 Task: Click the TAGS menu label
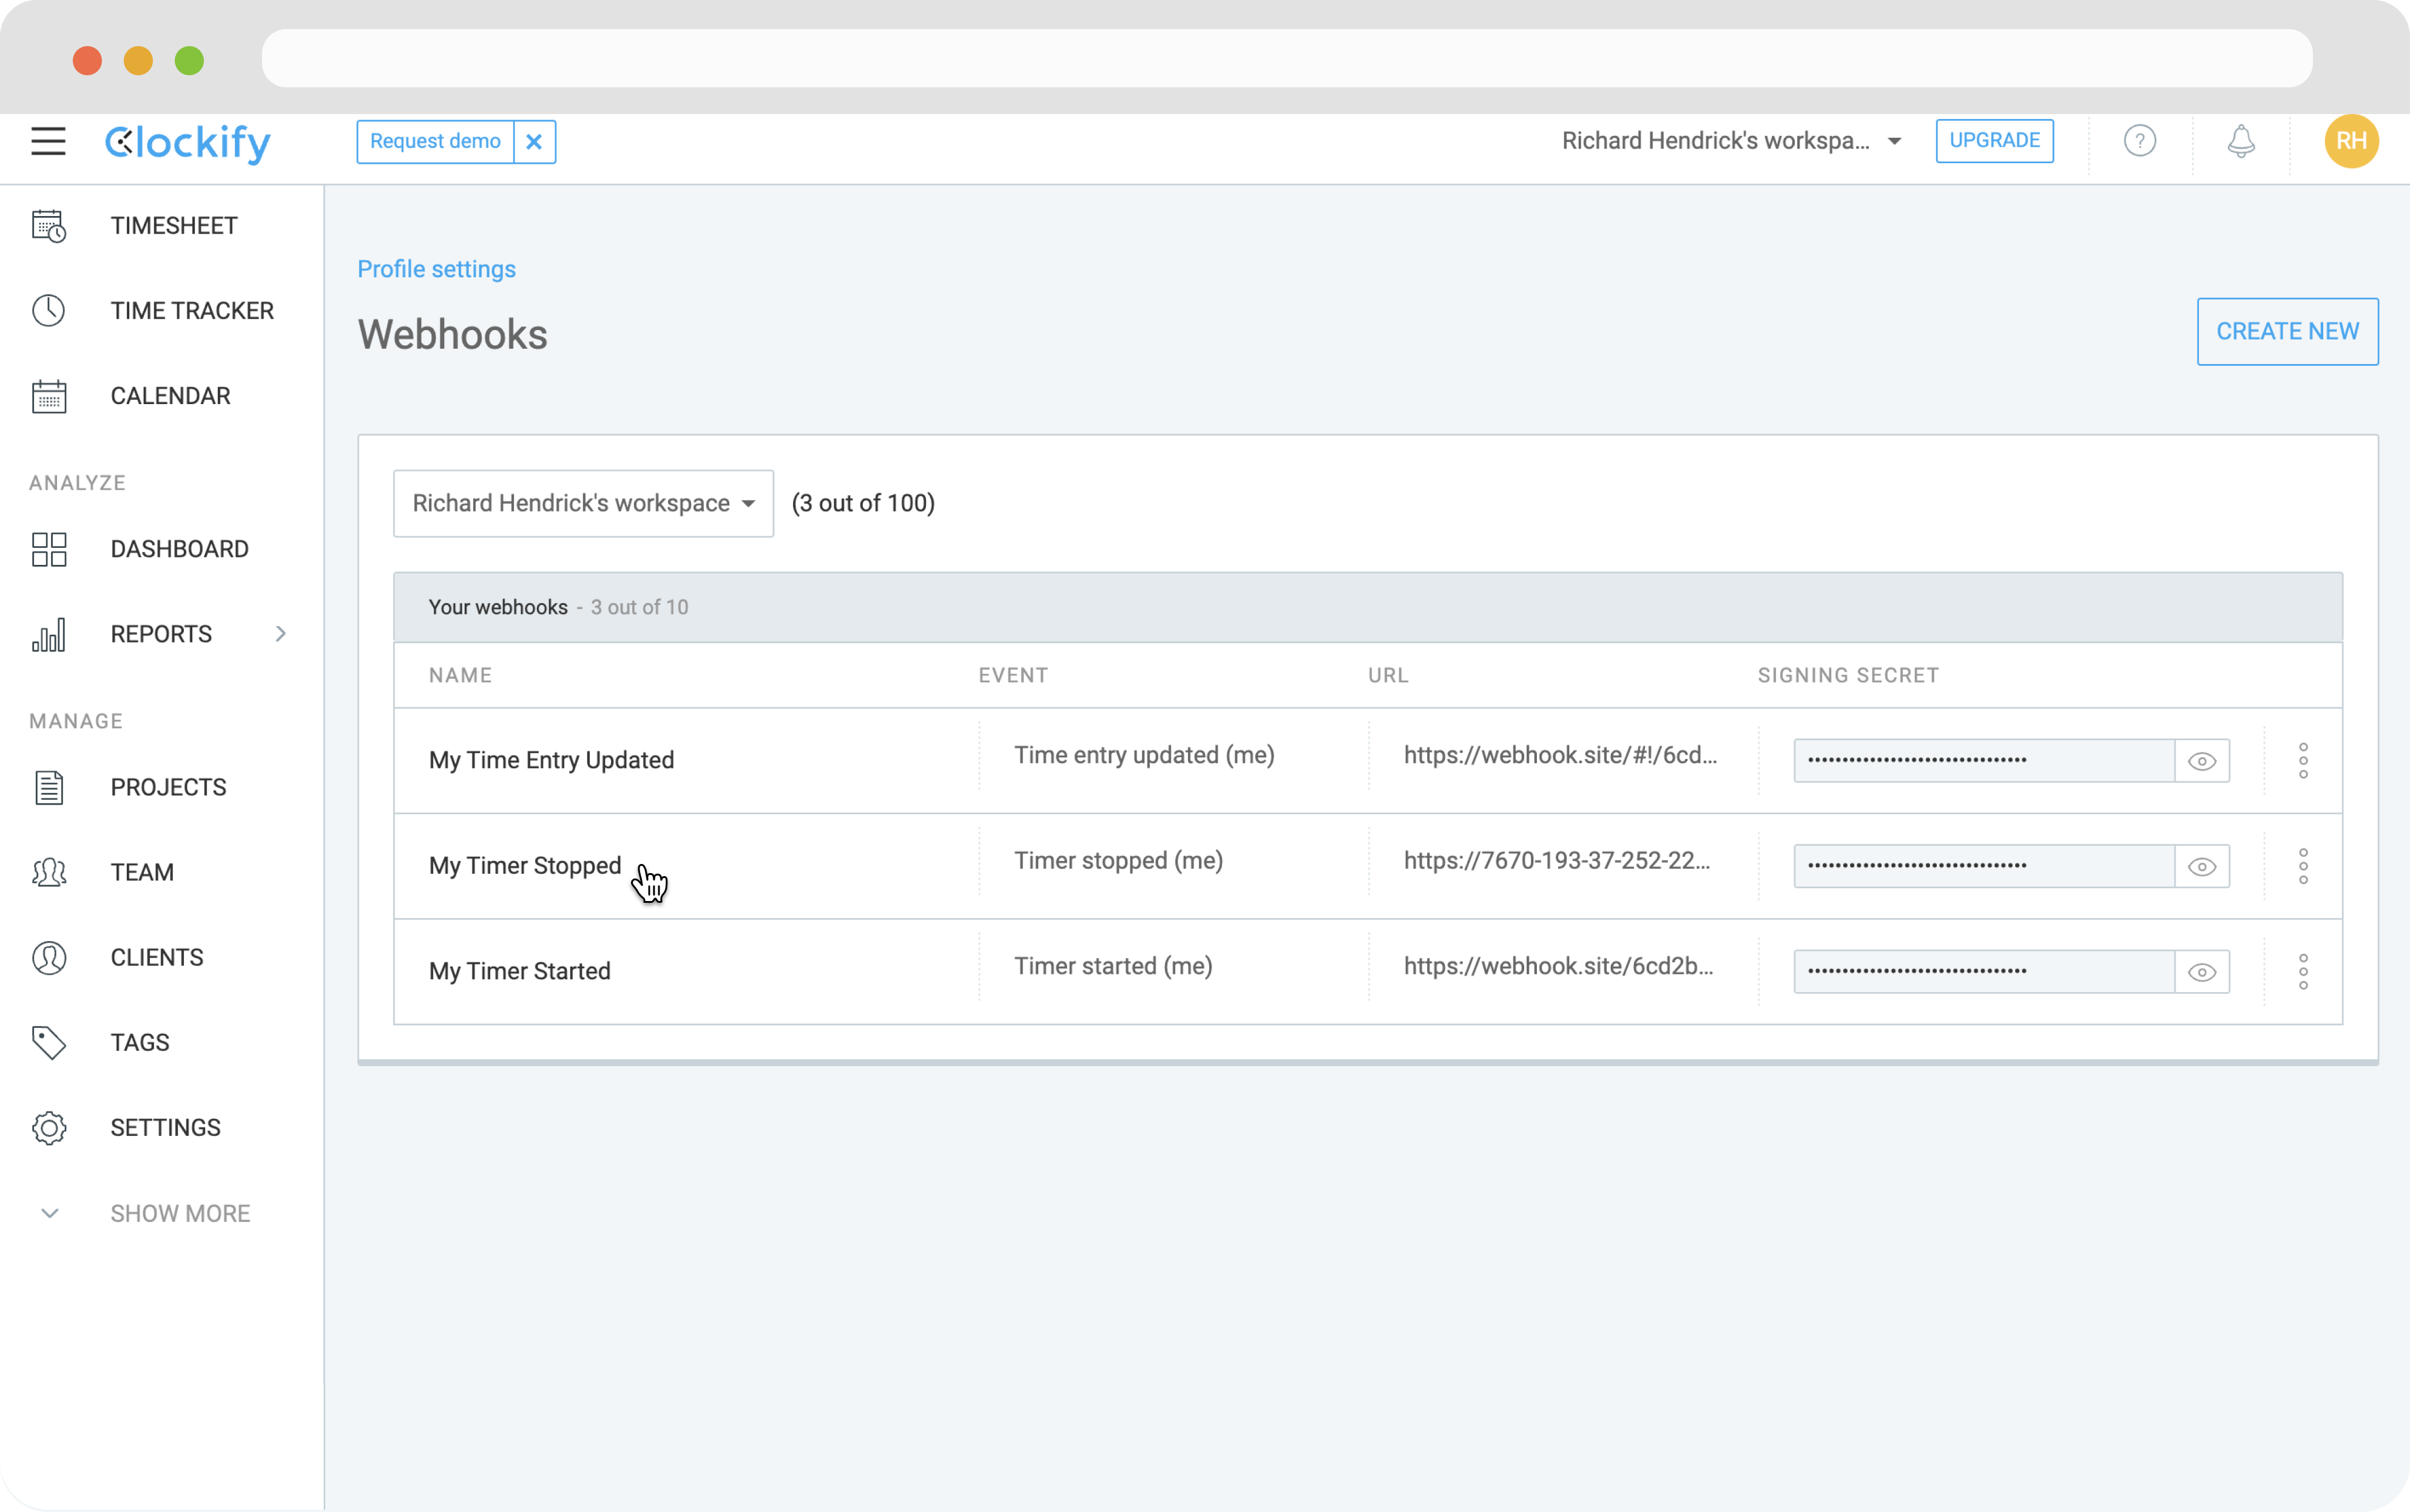pos(140,1042)
